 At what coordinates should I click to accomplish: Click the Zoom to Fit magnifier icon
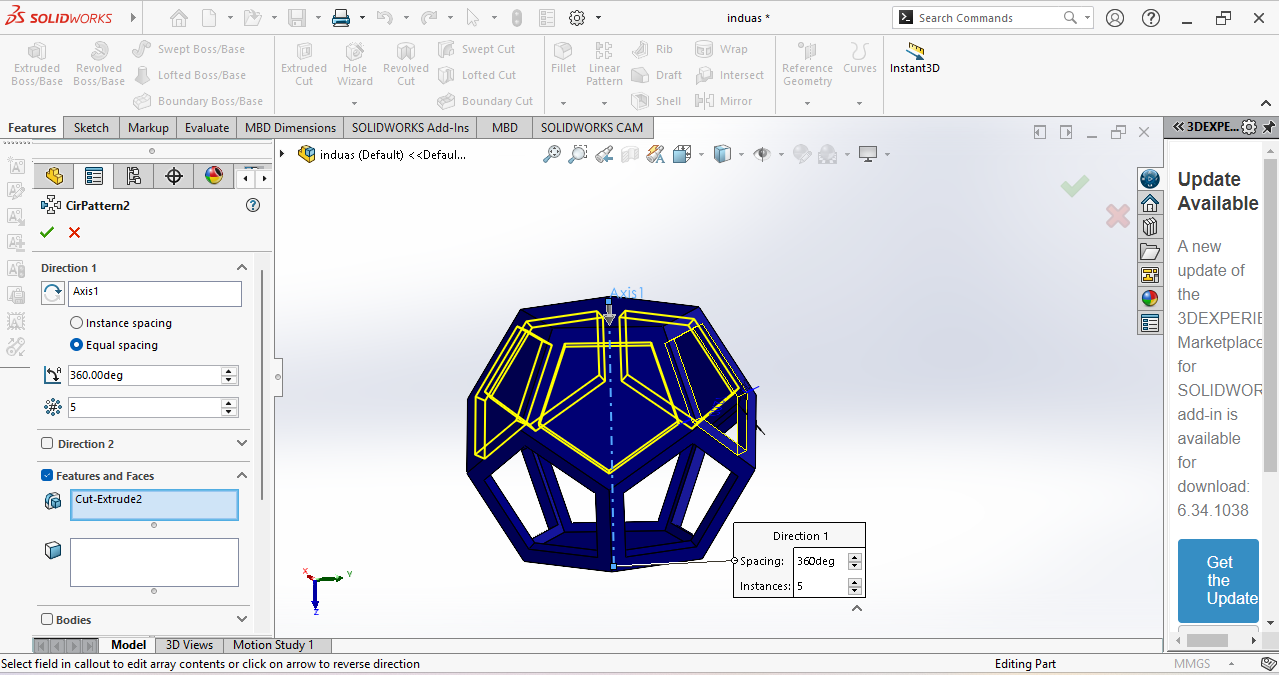click(x=551, y=154)
